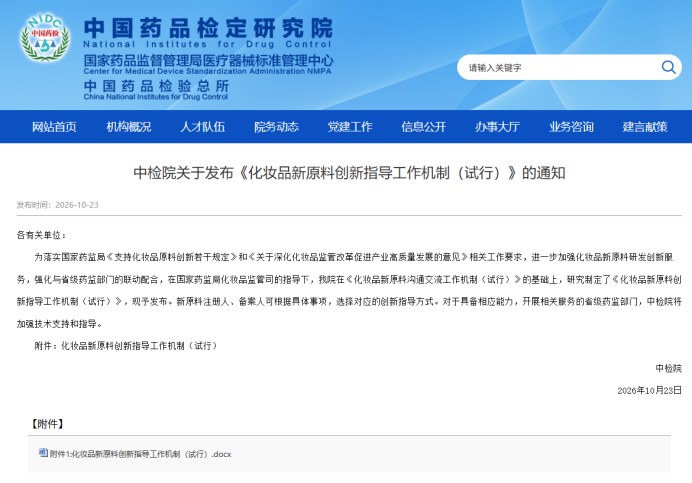The width and height of the screenshot is (692, 483).
Task: Open the 建言献策 menu item
Action: [x=645, y=127]
